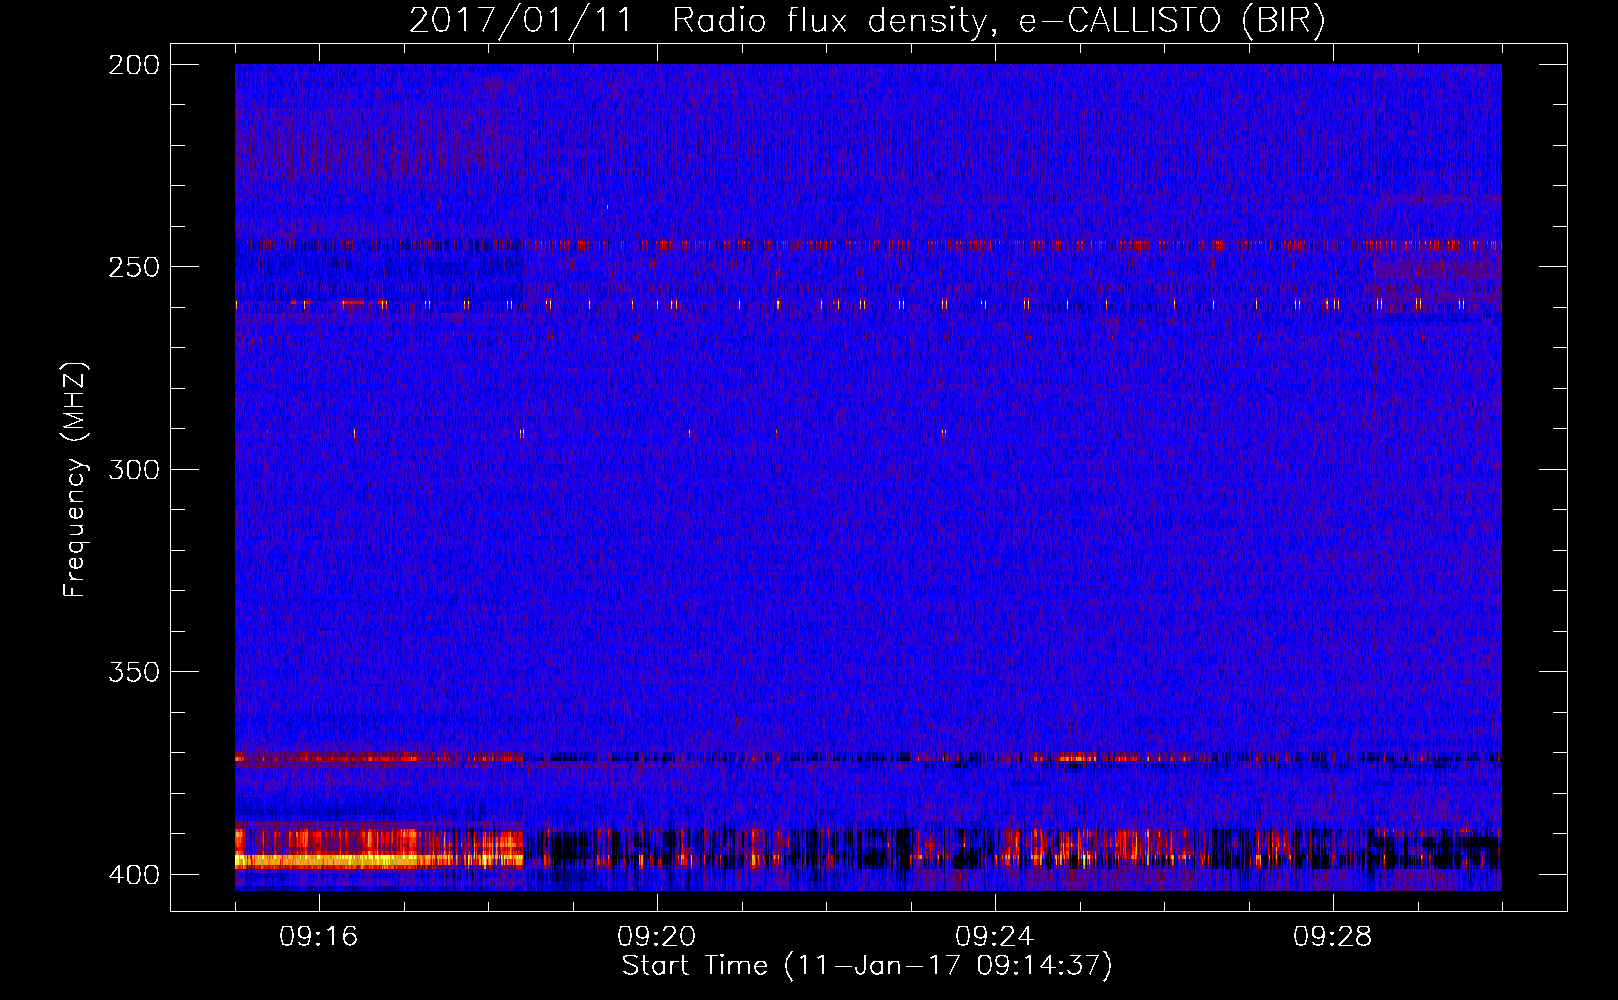The image size is (1618, 1000).
Task: Click the red interference band near 371 MHz
Action: pos(379,758)
